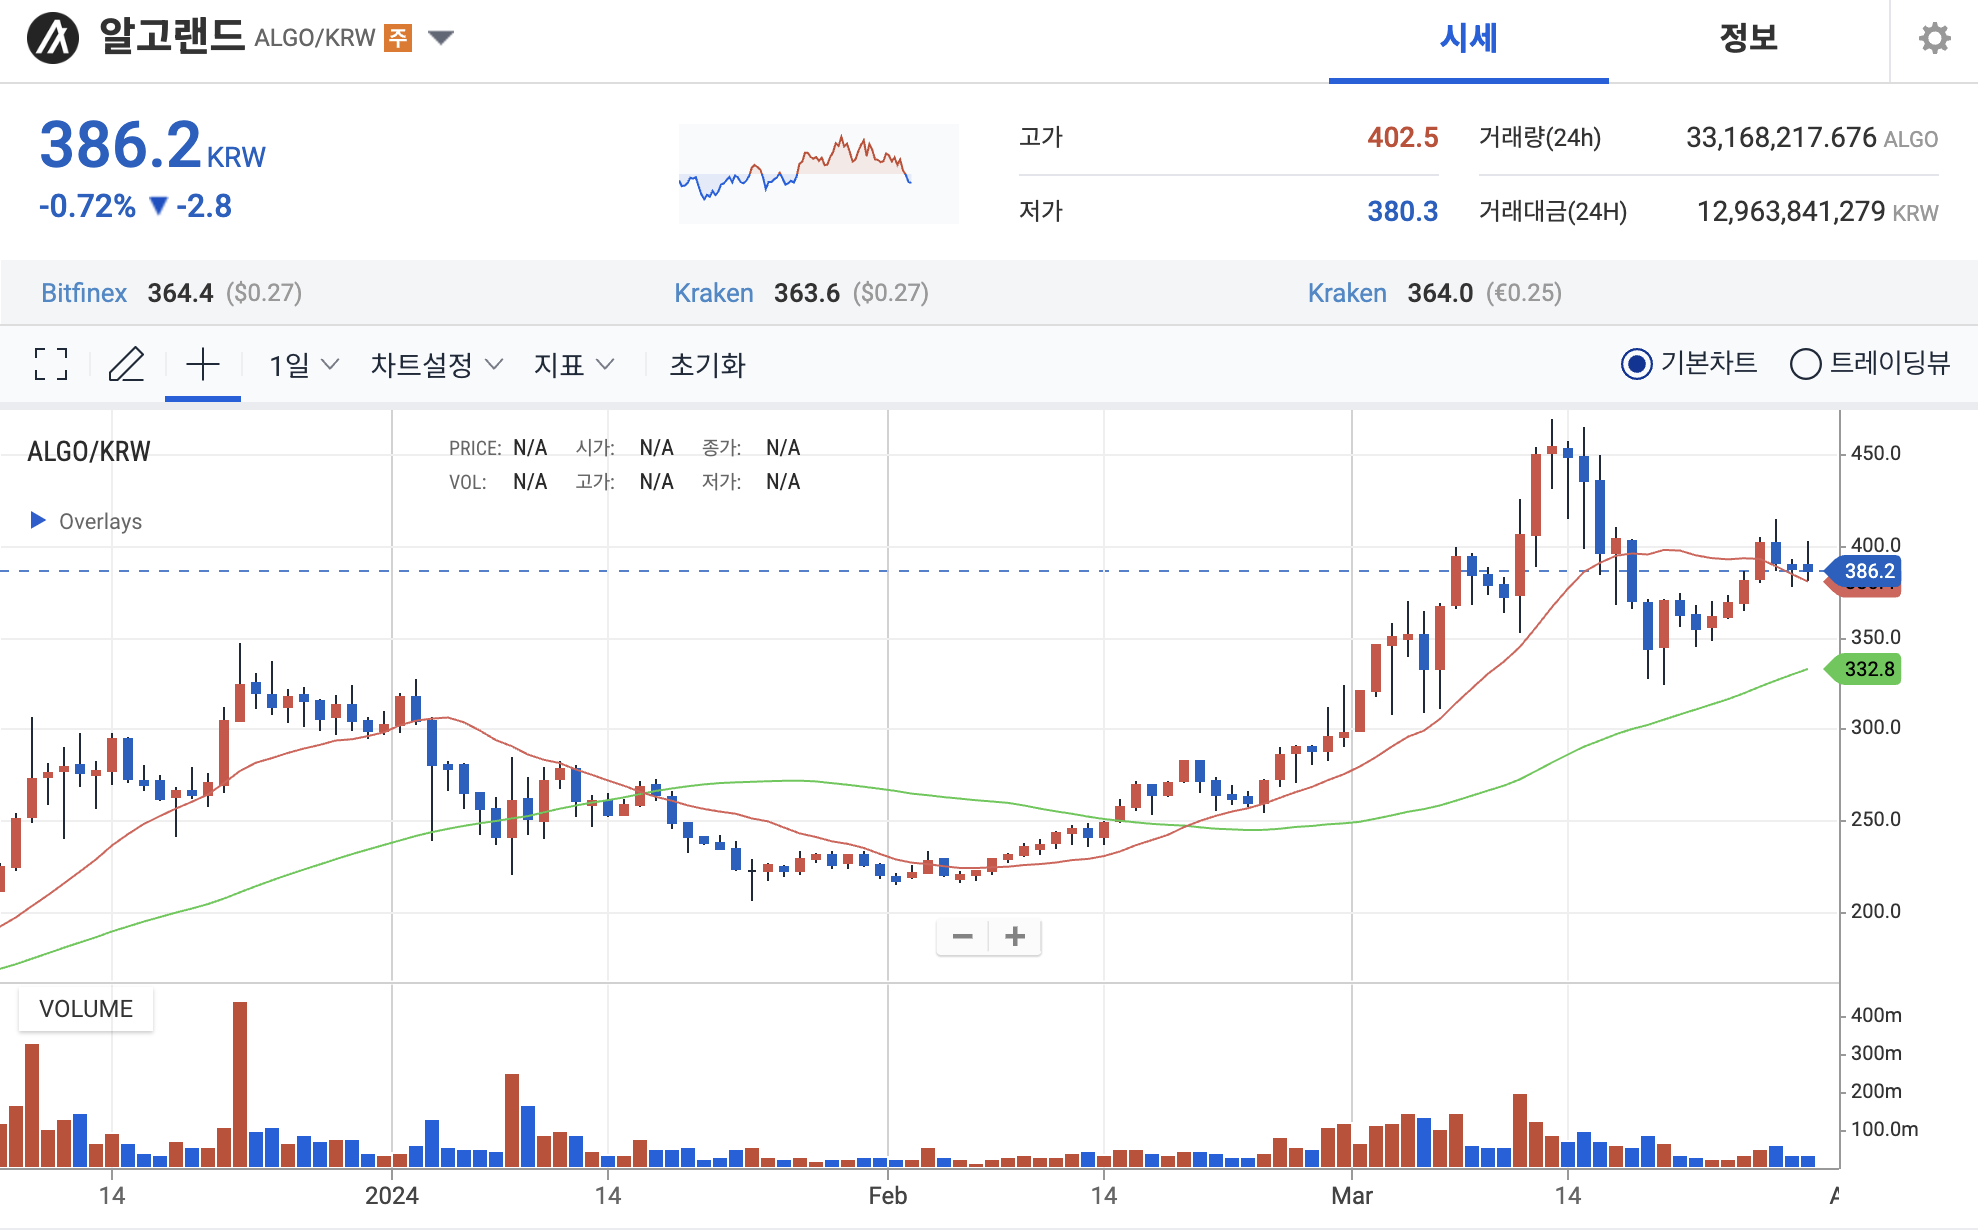Image resolution: width=1978 pixels, height=1230 pixels.
Task: Select the 기본차트 radio button
Action: click(x=1636, y=364)
